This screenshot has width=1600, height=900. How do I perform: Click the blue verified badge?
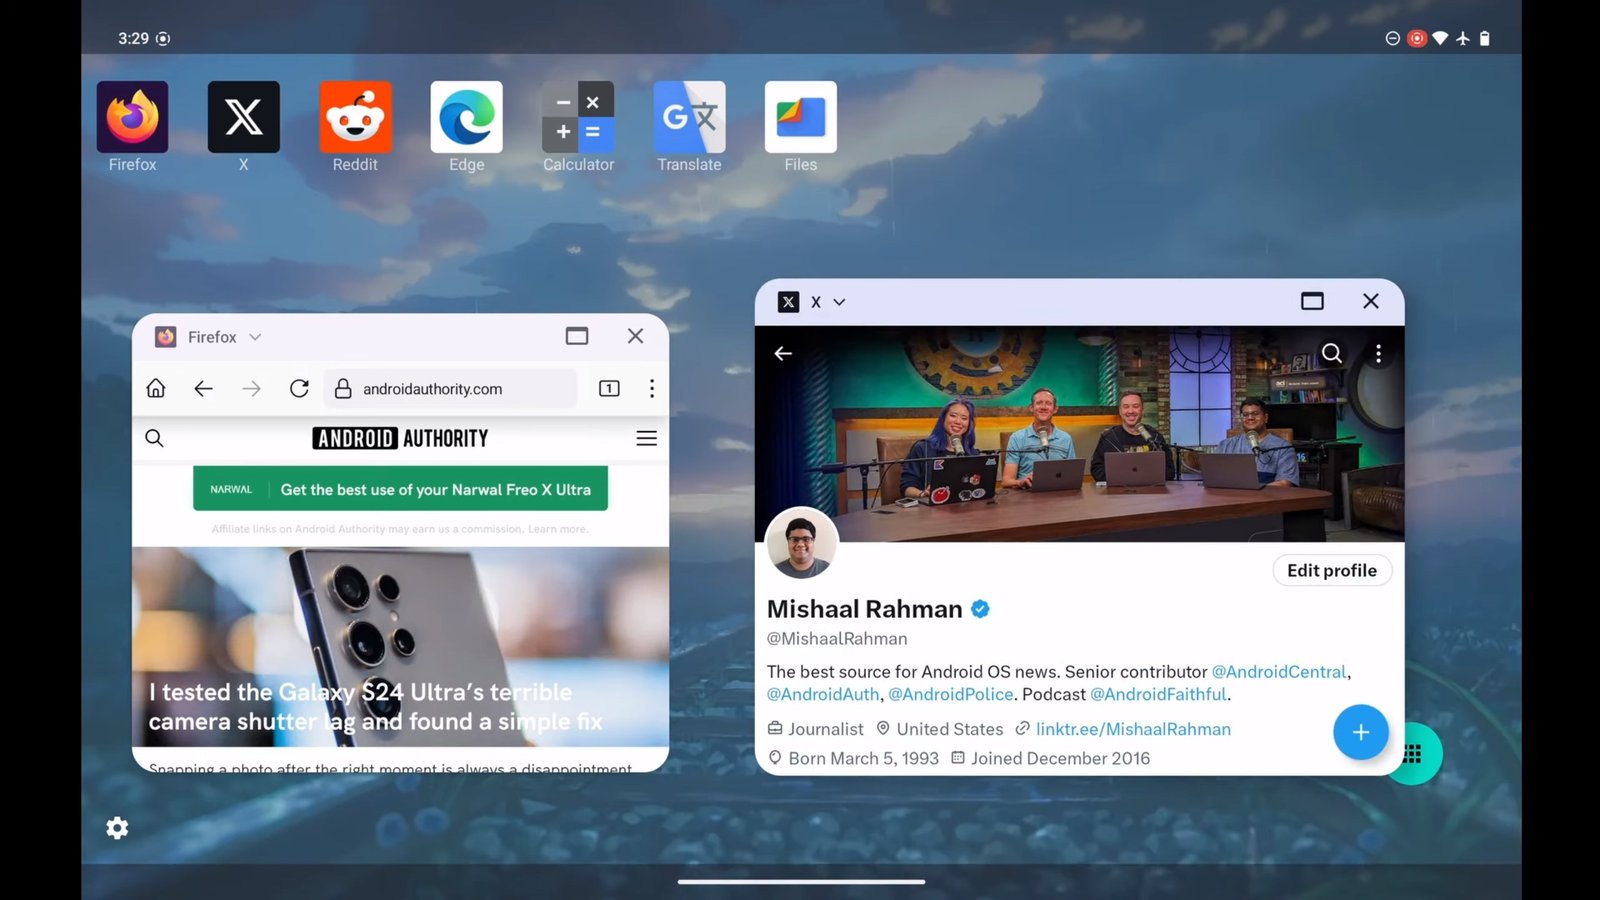point(981,608)
